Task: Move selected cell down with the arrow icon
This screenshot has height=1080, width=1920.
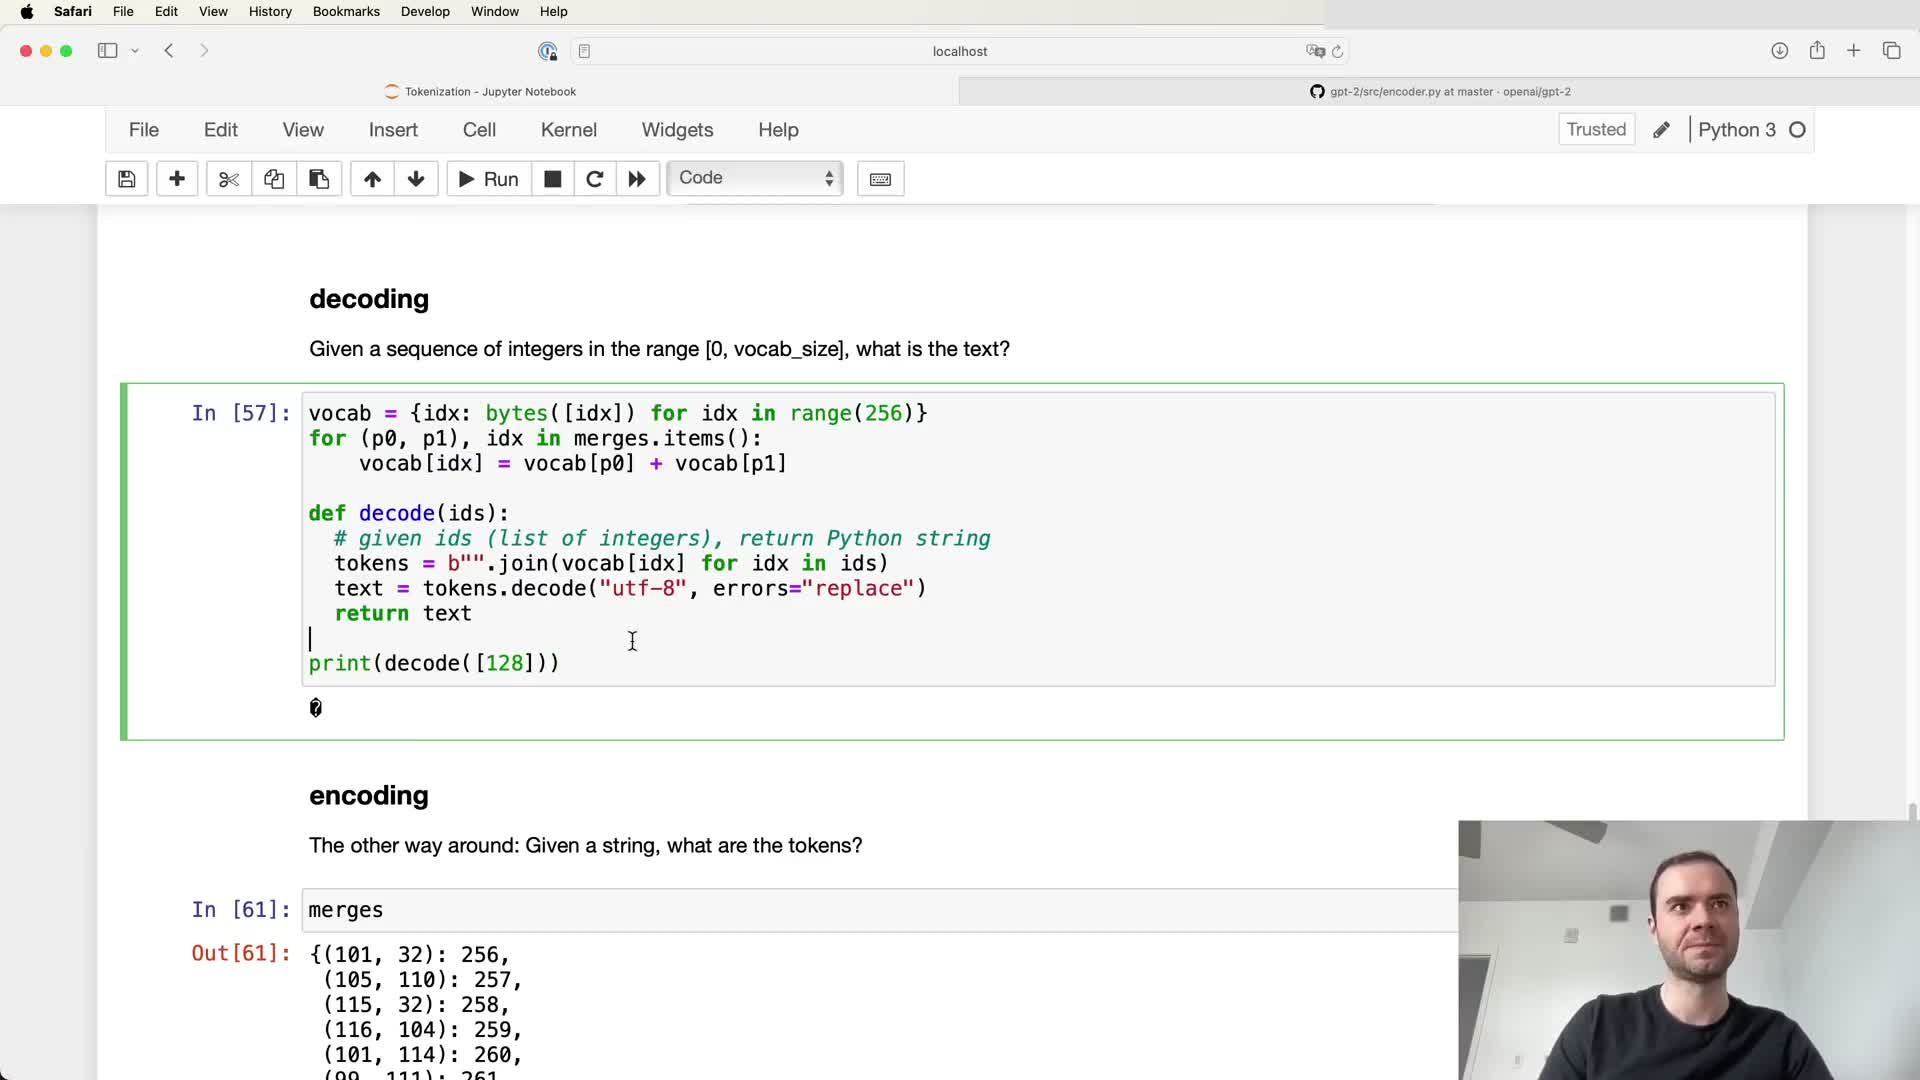Action: (416, 179)
